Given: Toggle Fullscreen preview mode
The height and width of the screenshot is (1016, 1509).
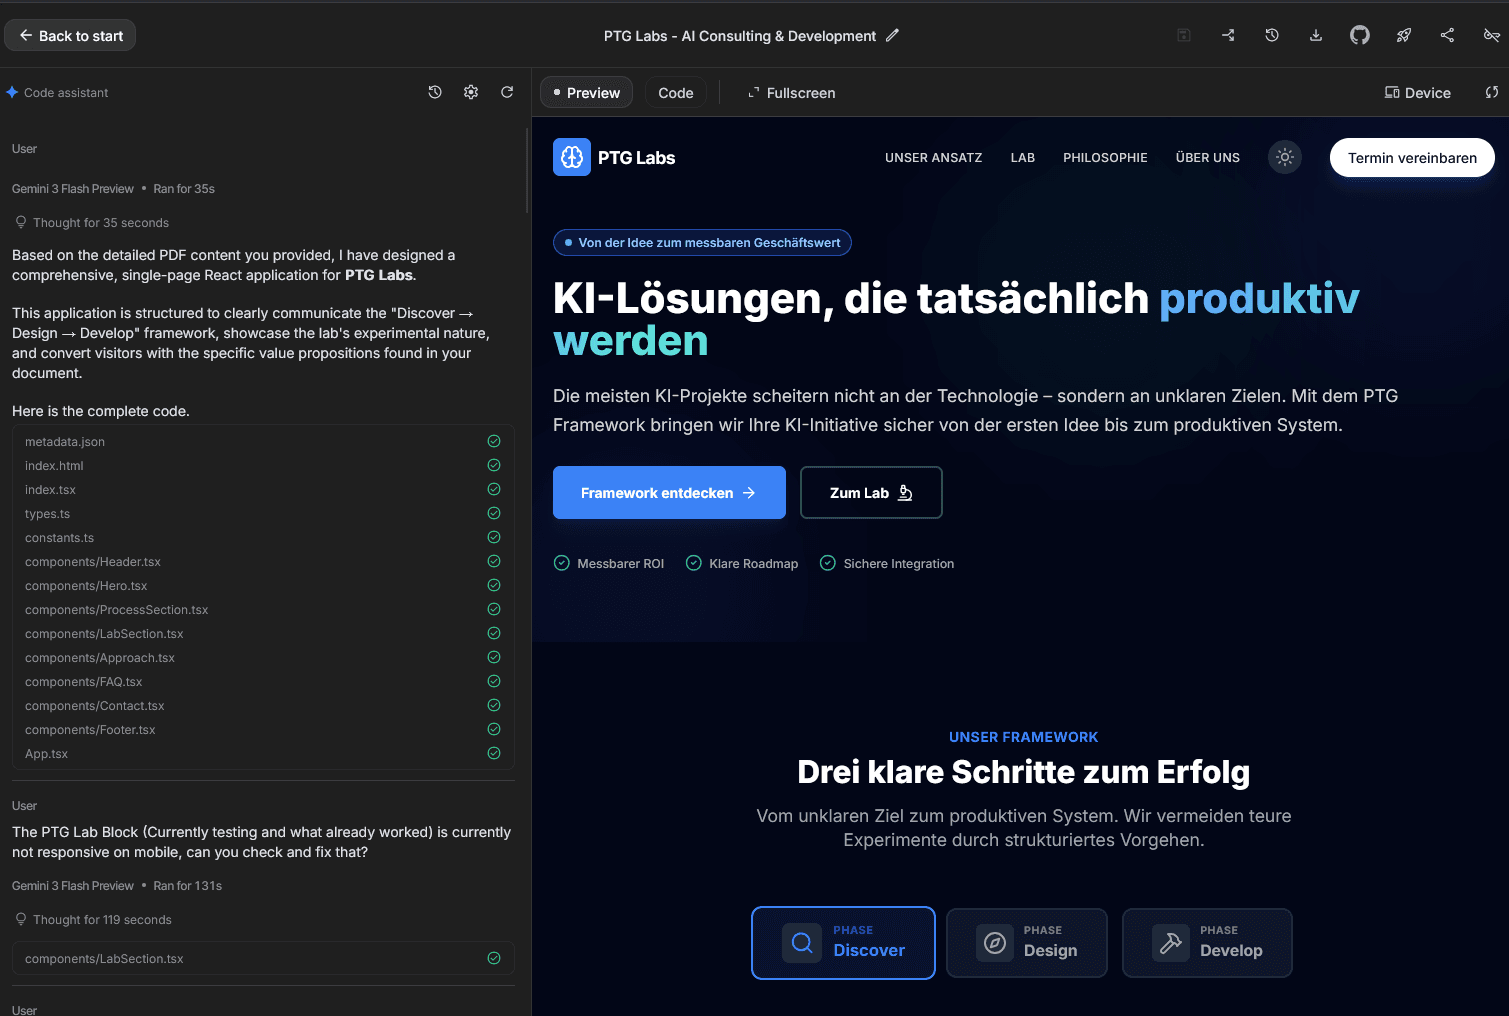Looking at the screenshot, I should click(x=791, y=93).
